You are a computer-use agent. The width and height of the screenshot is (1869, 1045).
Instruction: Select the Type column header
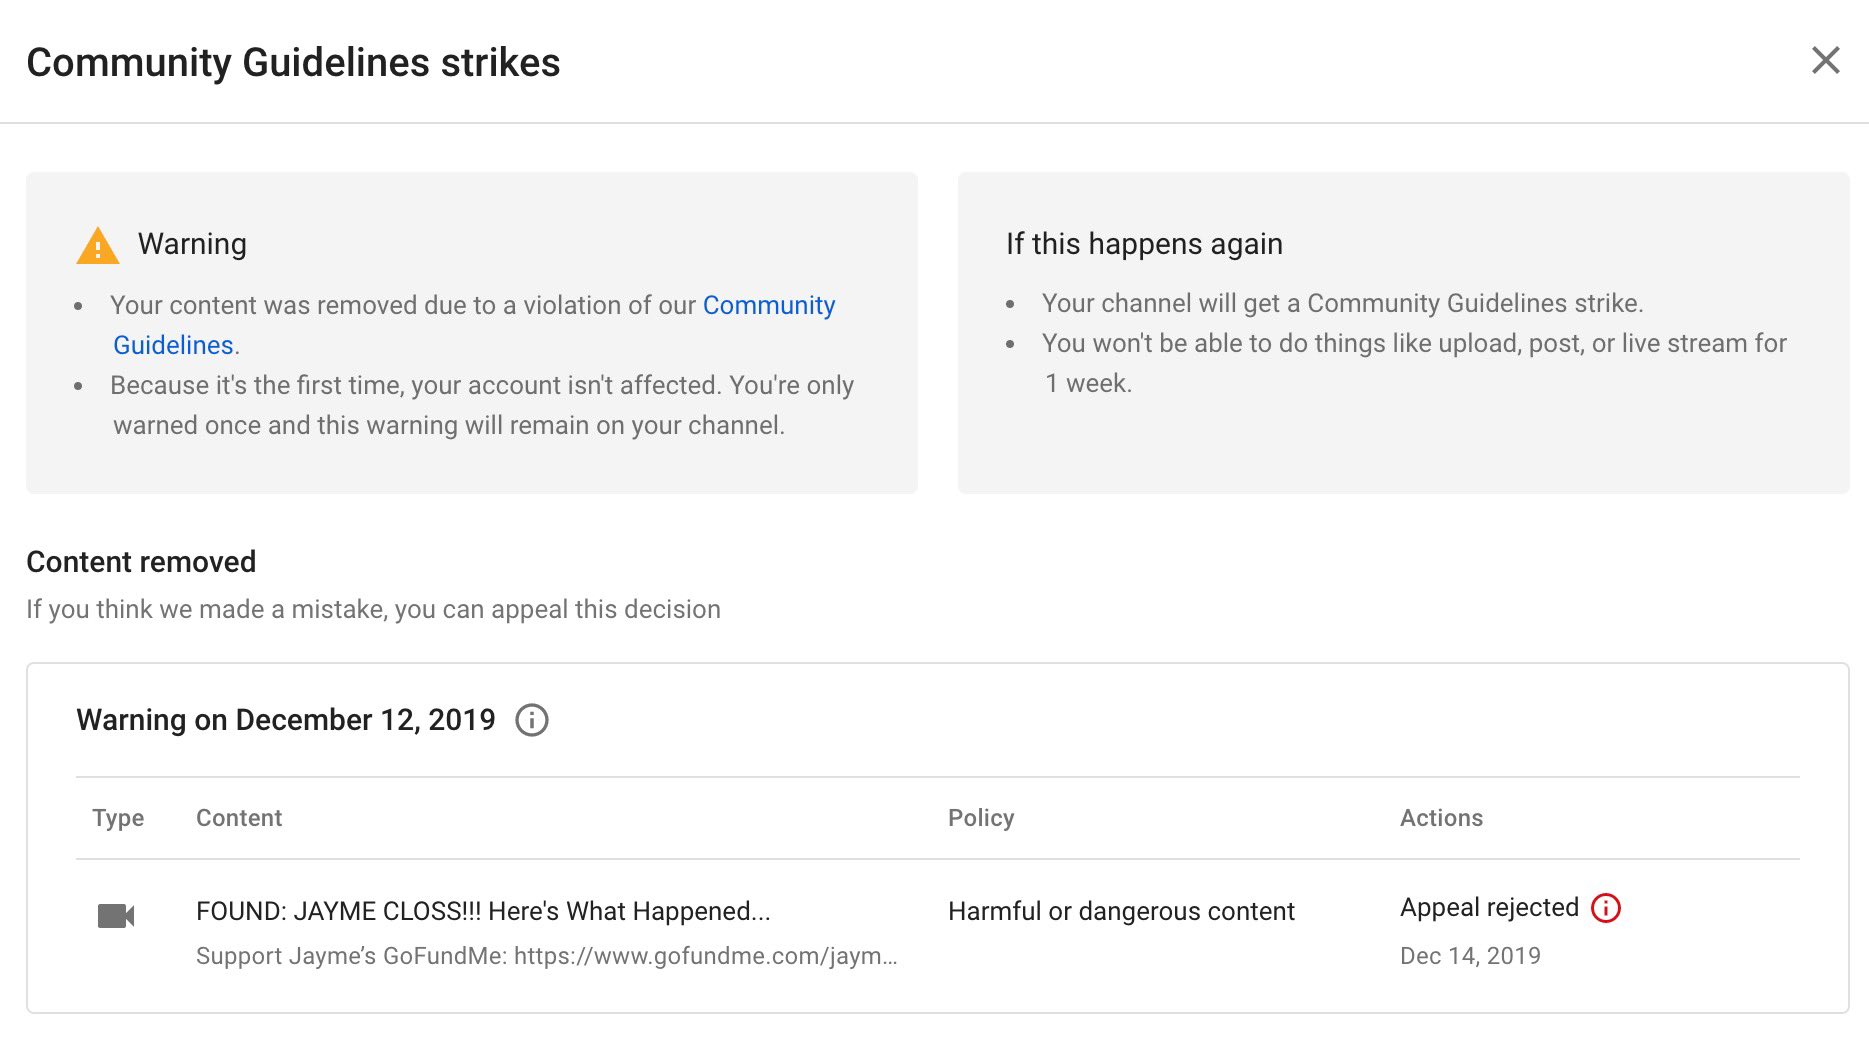pyautogui.click(x=118, y=818)
